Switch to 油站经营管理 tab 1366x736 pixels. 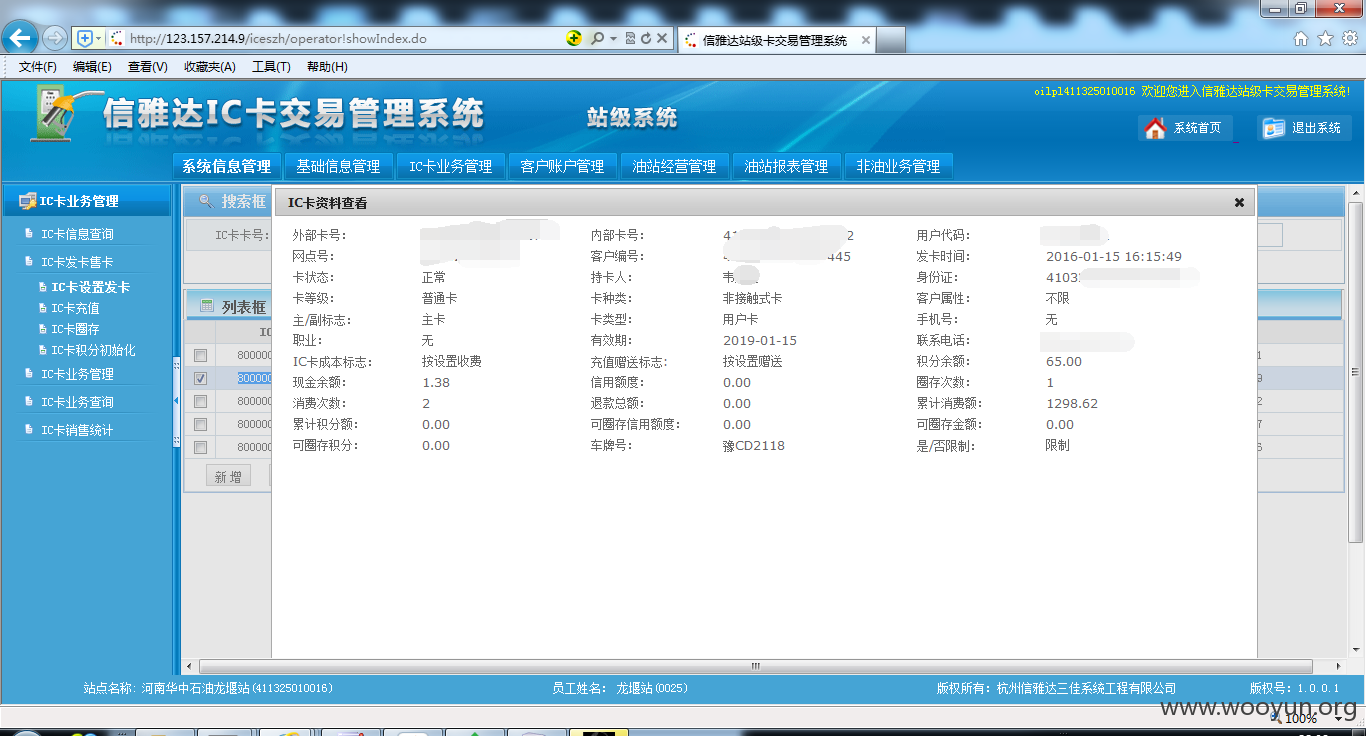pyautogui.click(x=674, y=166)
